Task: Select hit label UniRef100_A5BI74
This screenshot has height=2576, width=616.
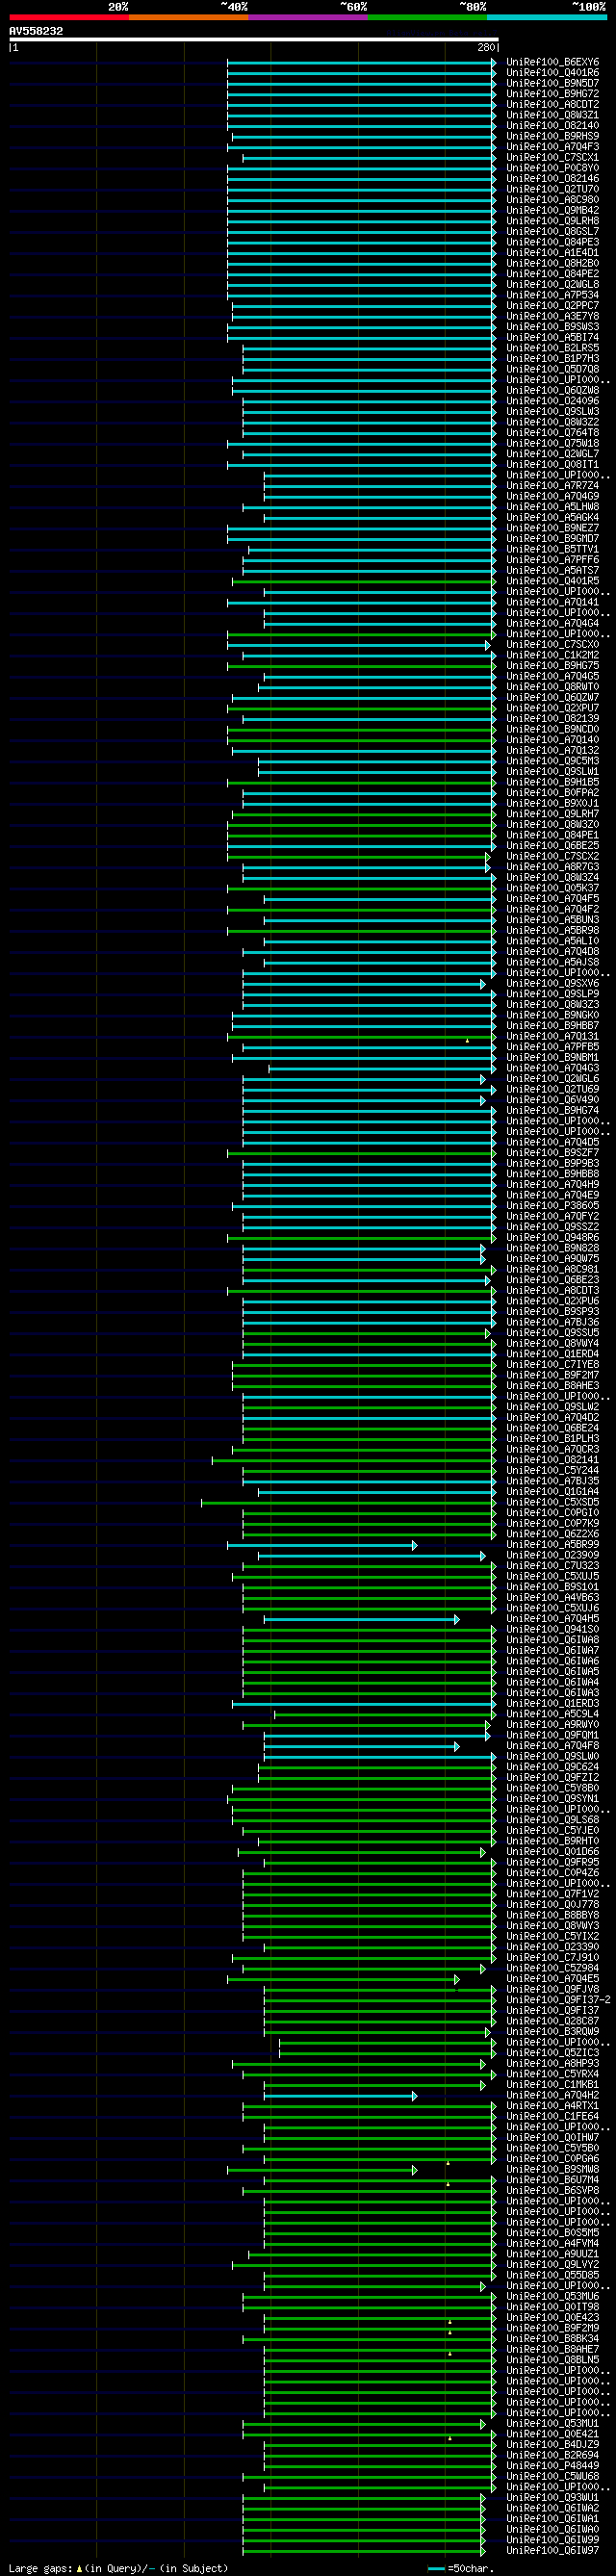Action: click(553, 338)
